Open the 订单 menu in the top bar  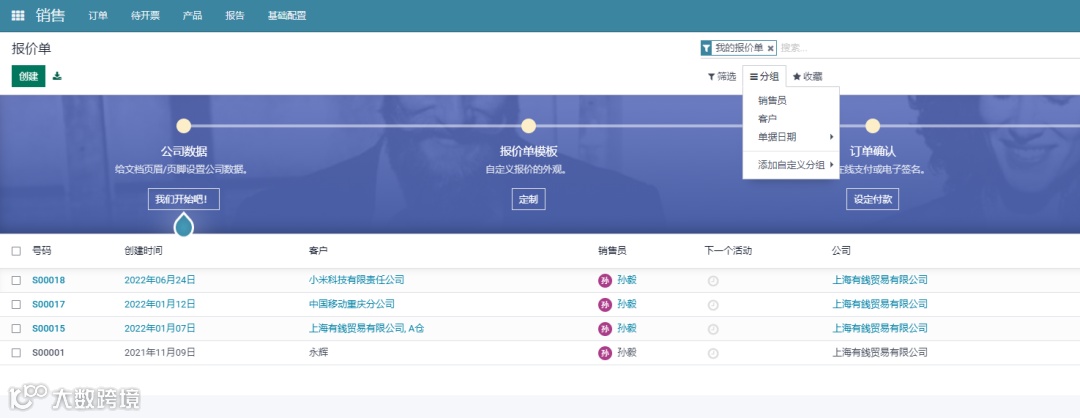(x=98, y=16)
